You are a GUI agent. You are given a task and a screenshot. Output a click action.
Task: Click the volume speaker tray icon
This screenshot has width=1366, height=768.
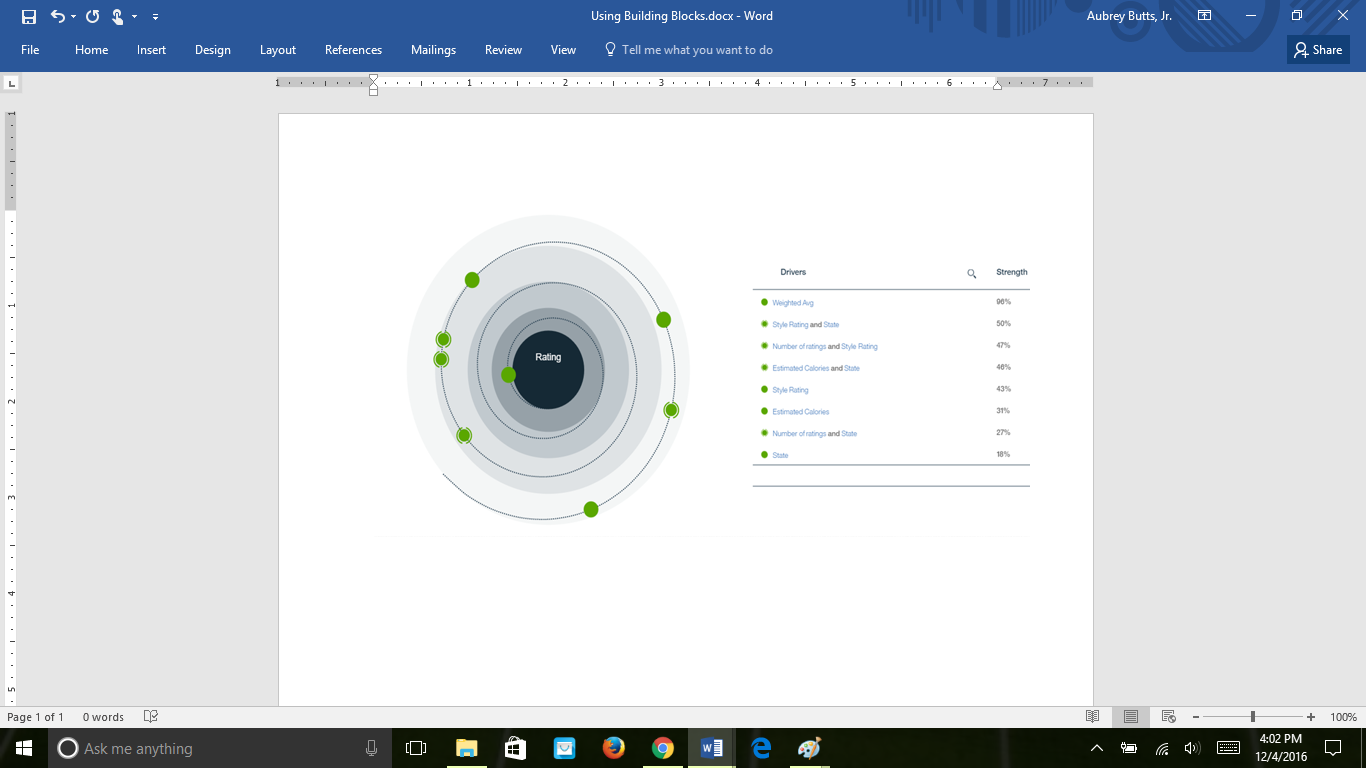(x=1191, y=748)
